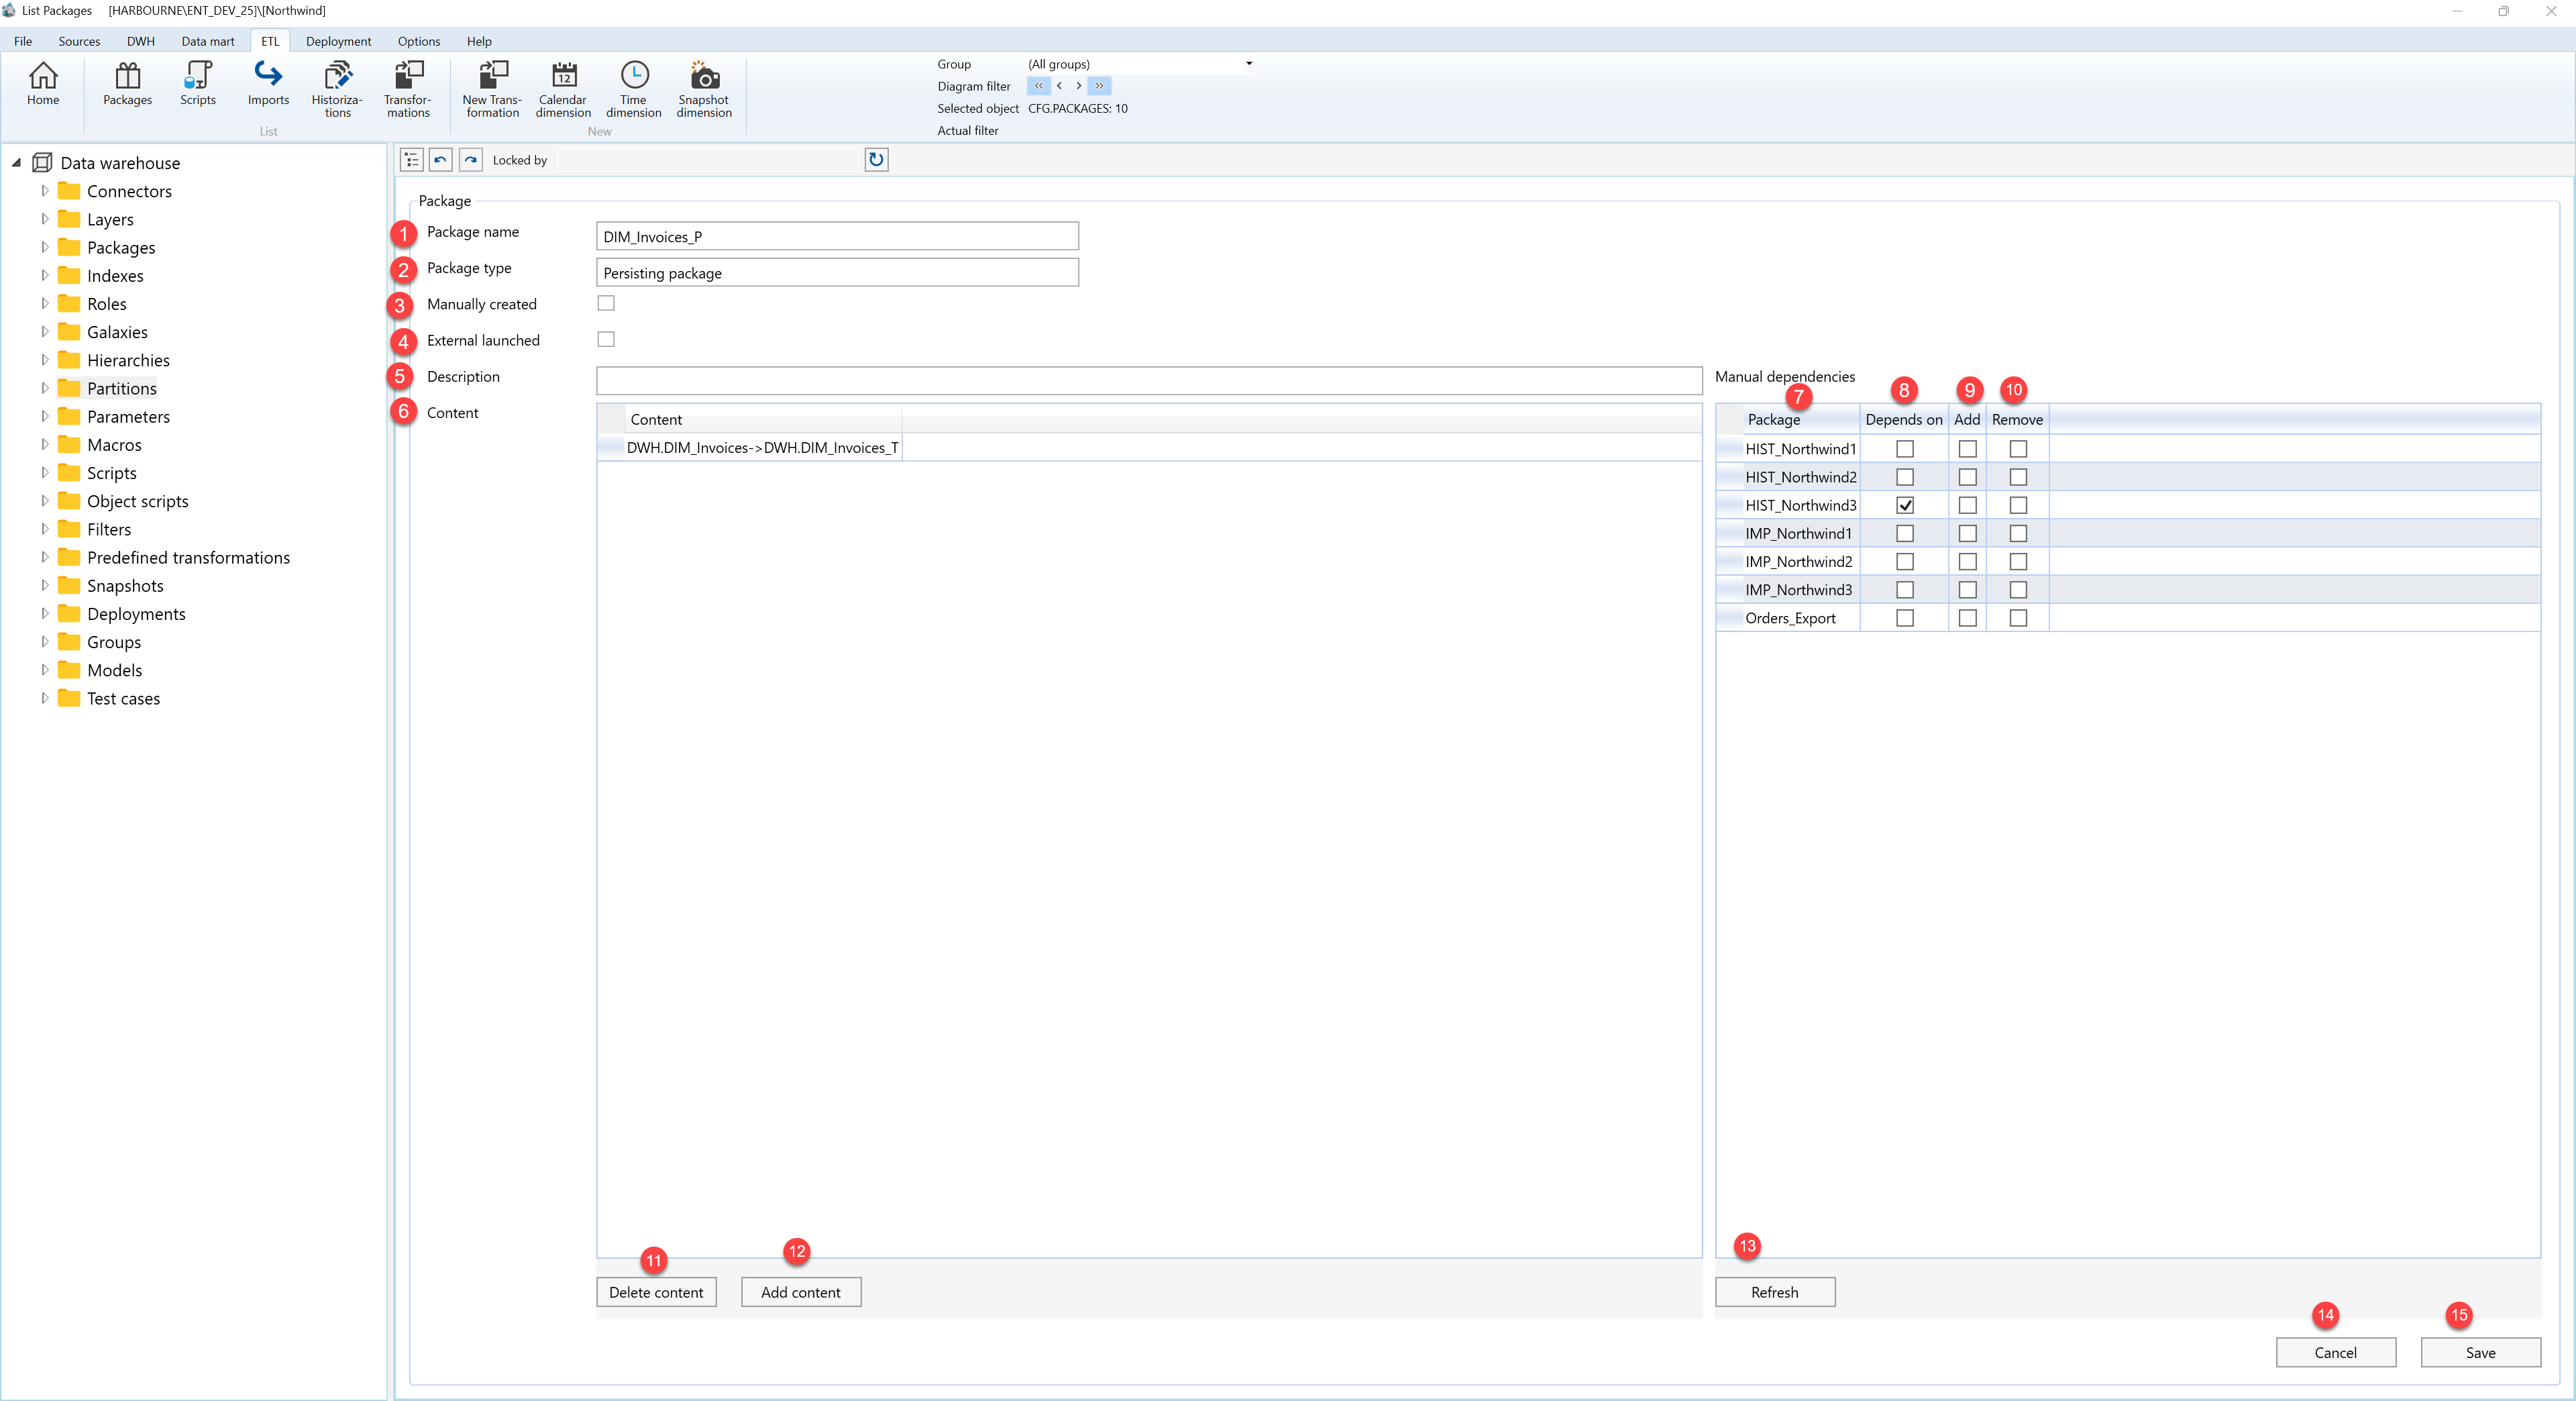Image resolution: width=2576 pixels, height=1401 pixels.
Task: Switch to the Sources tab
Action: coord(79,41)
